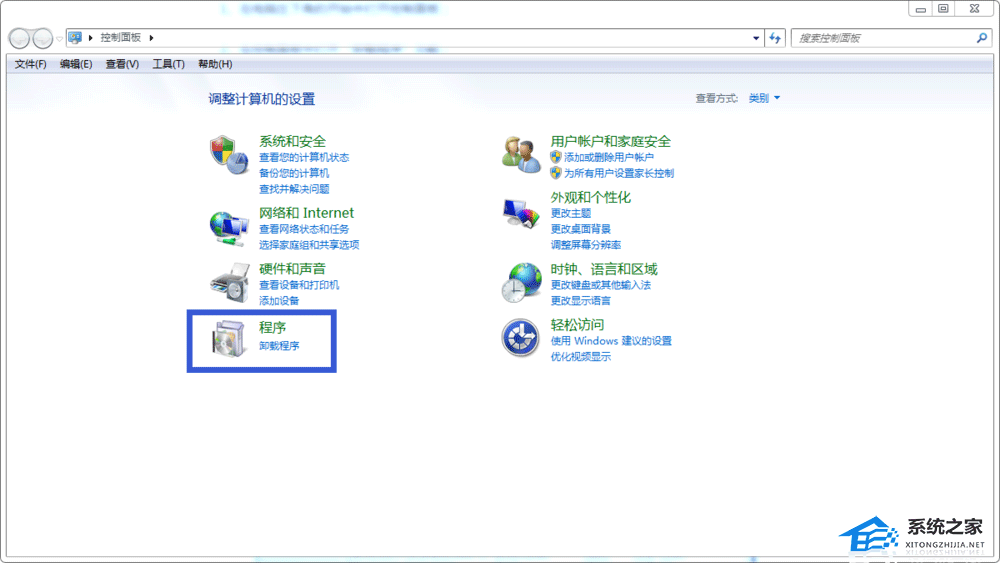
Task: Open the 类别 view-by dropdown
Action: point(764,98)
